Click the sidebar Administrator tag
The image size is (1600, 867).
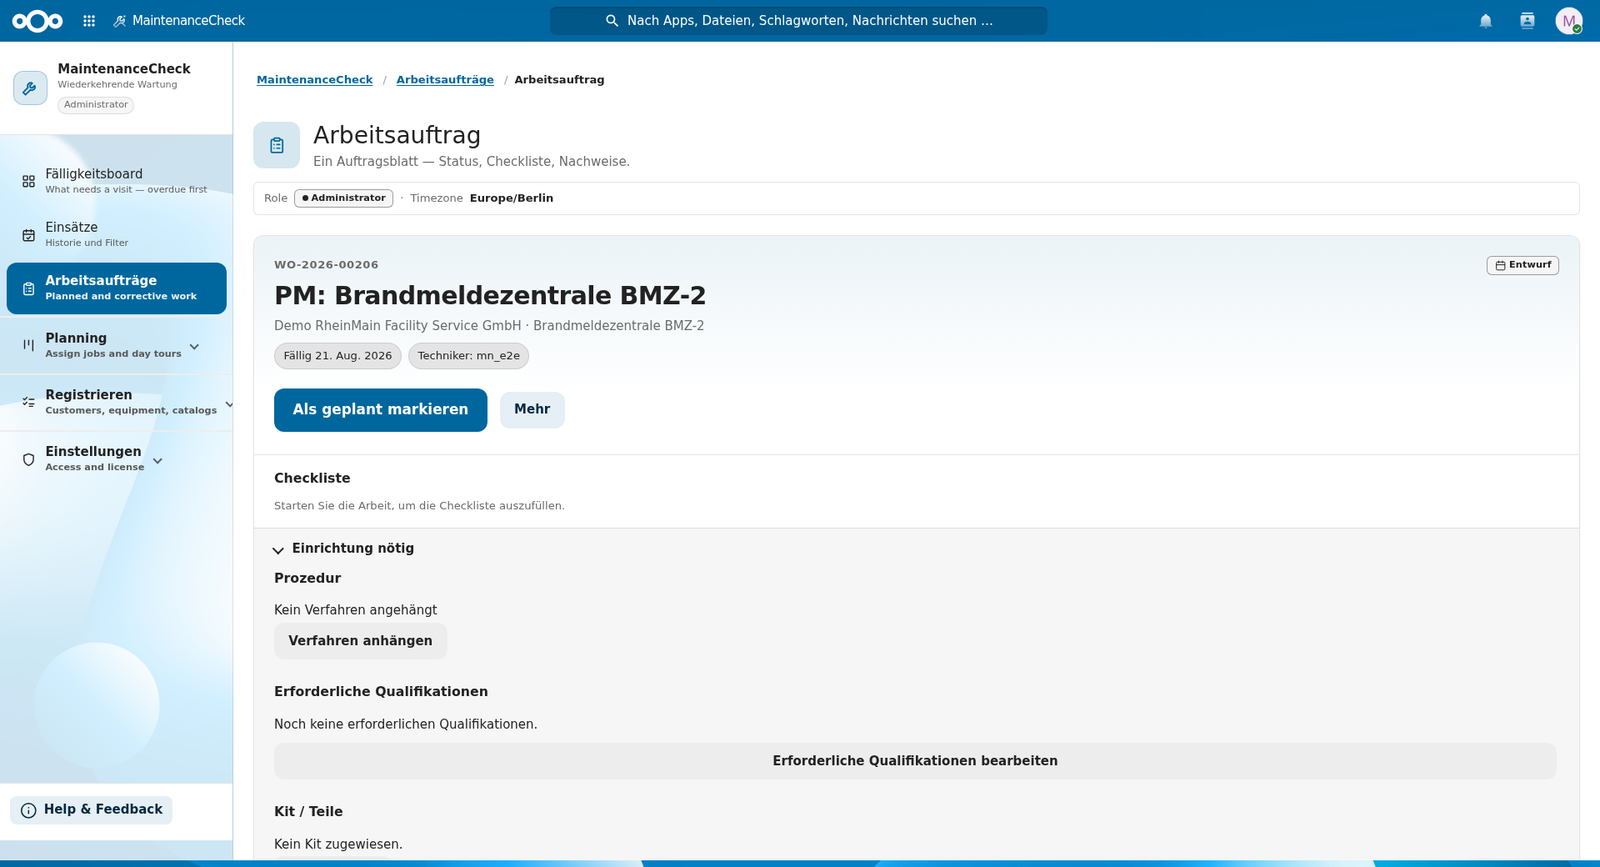96,105
